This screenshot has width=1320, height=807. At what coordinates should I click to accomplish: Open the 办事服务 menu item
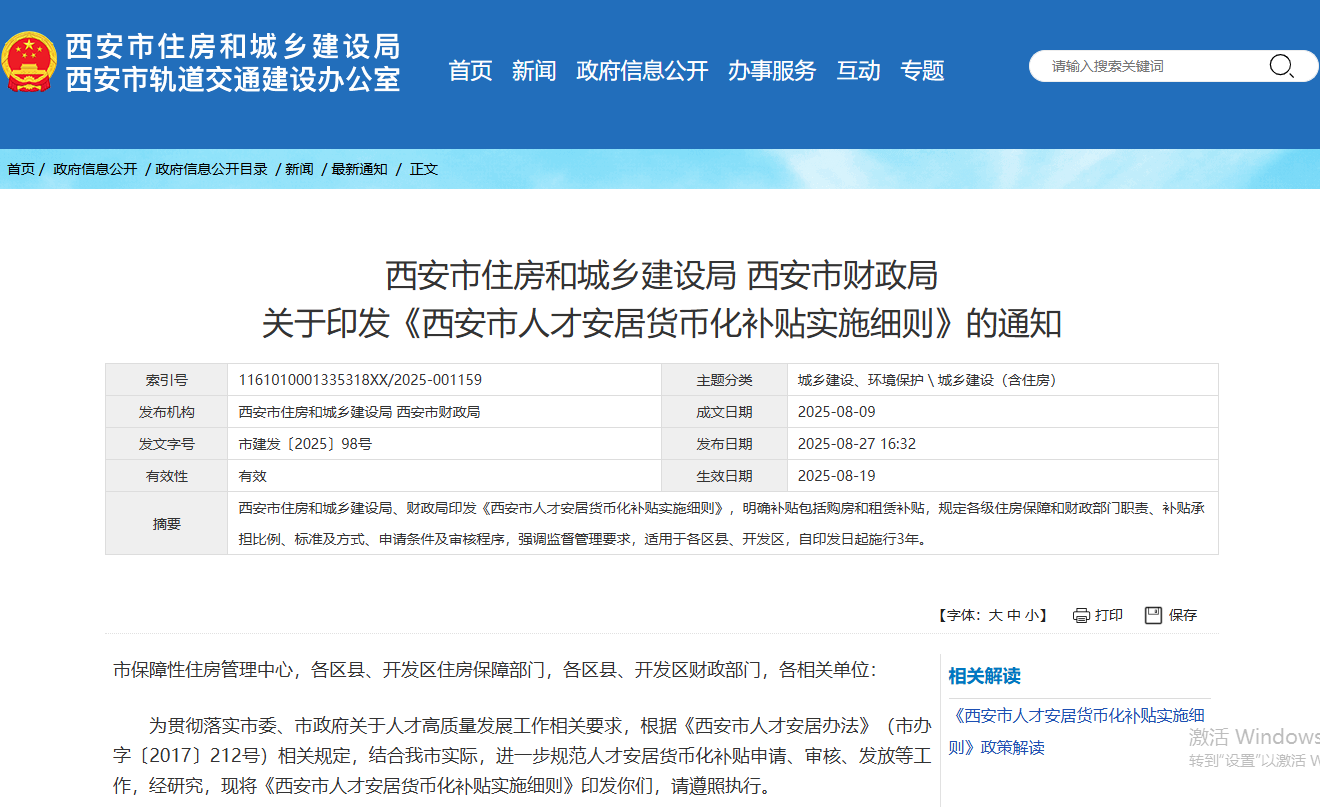tap(772, 71)
